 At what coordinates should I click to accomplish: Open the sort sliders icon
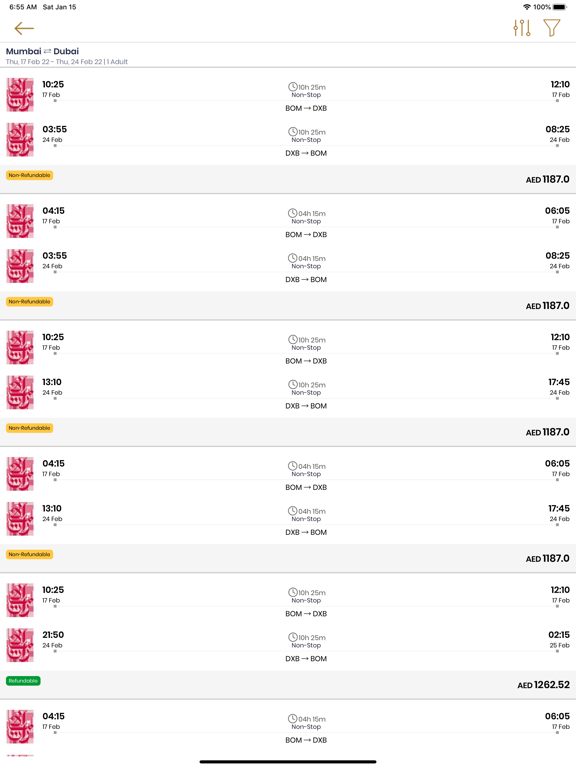coord(522,28)
